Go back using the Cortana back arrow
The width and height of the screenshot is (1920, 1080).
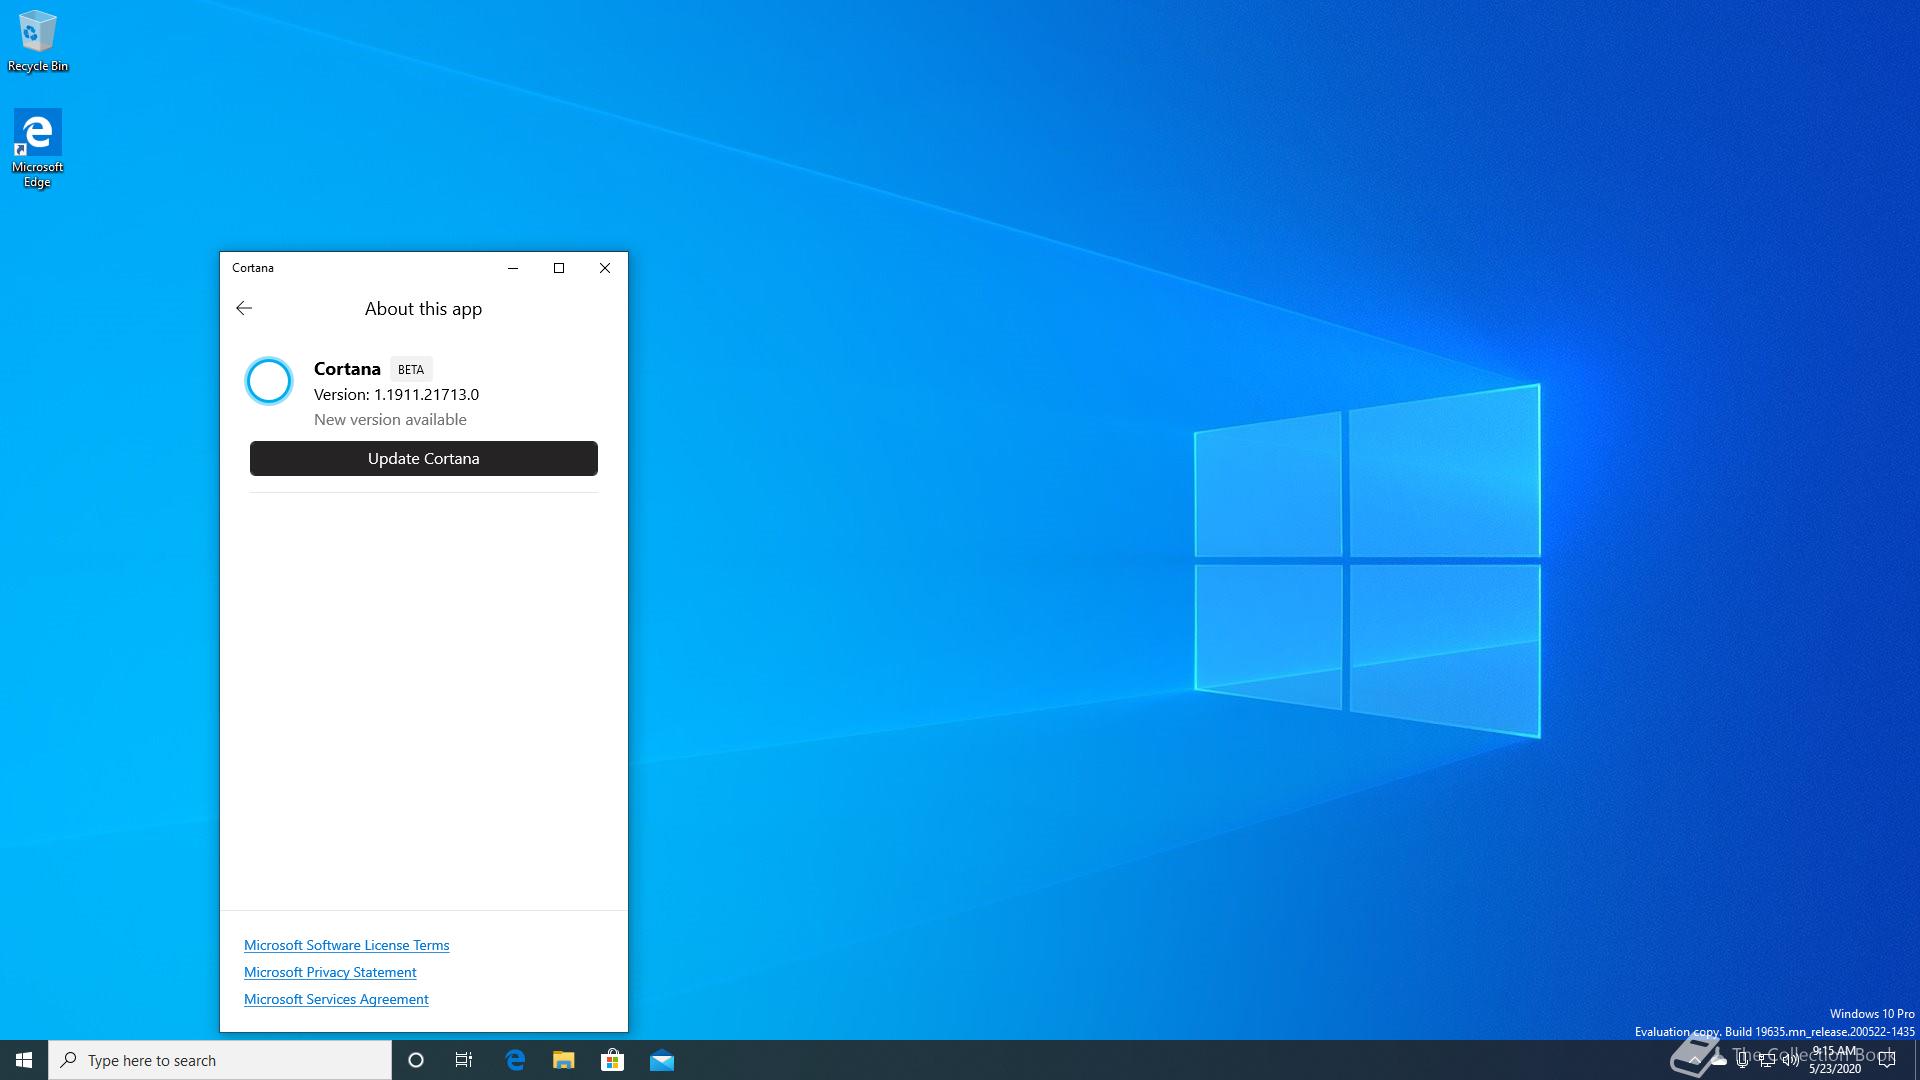pyautogui.click(x=244, y=308)
